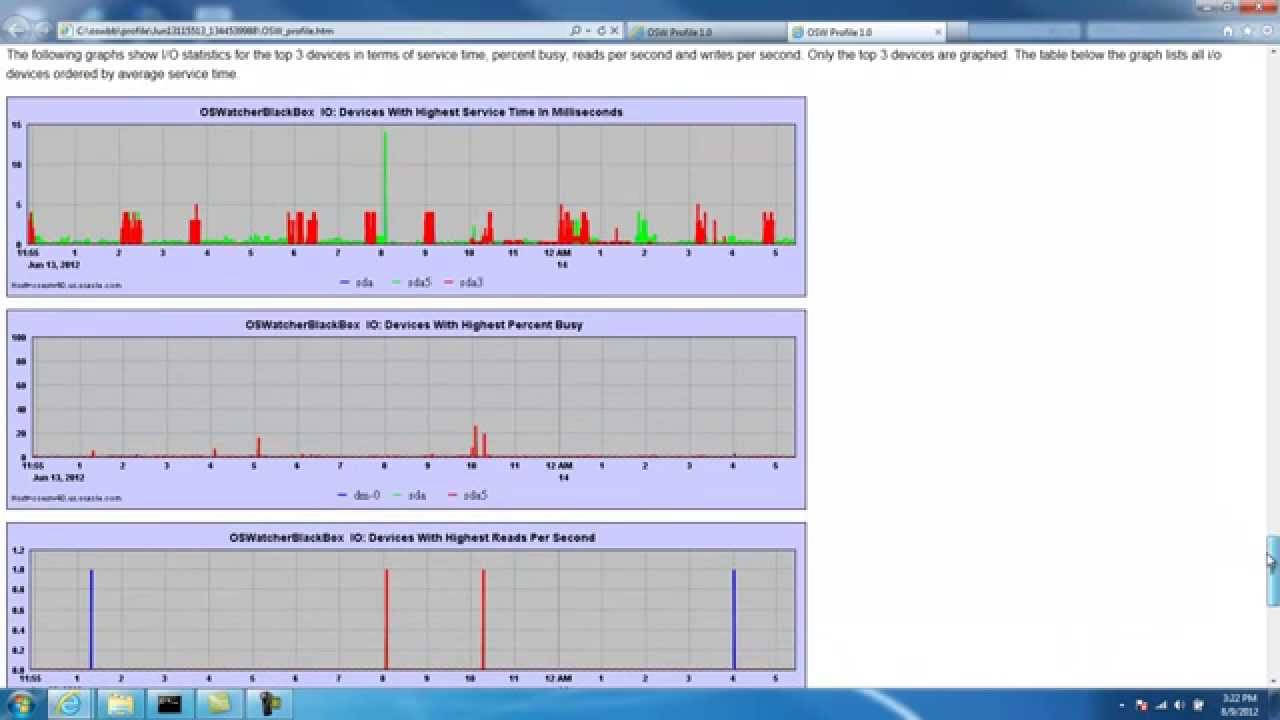The width and height of the screenshot is (1280, 720).
Task: Open the Action Center flag tray icon
Action: pos(1141,705)
